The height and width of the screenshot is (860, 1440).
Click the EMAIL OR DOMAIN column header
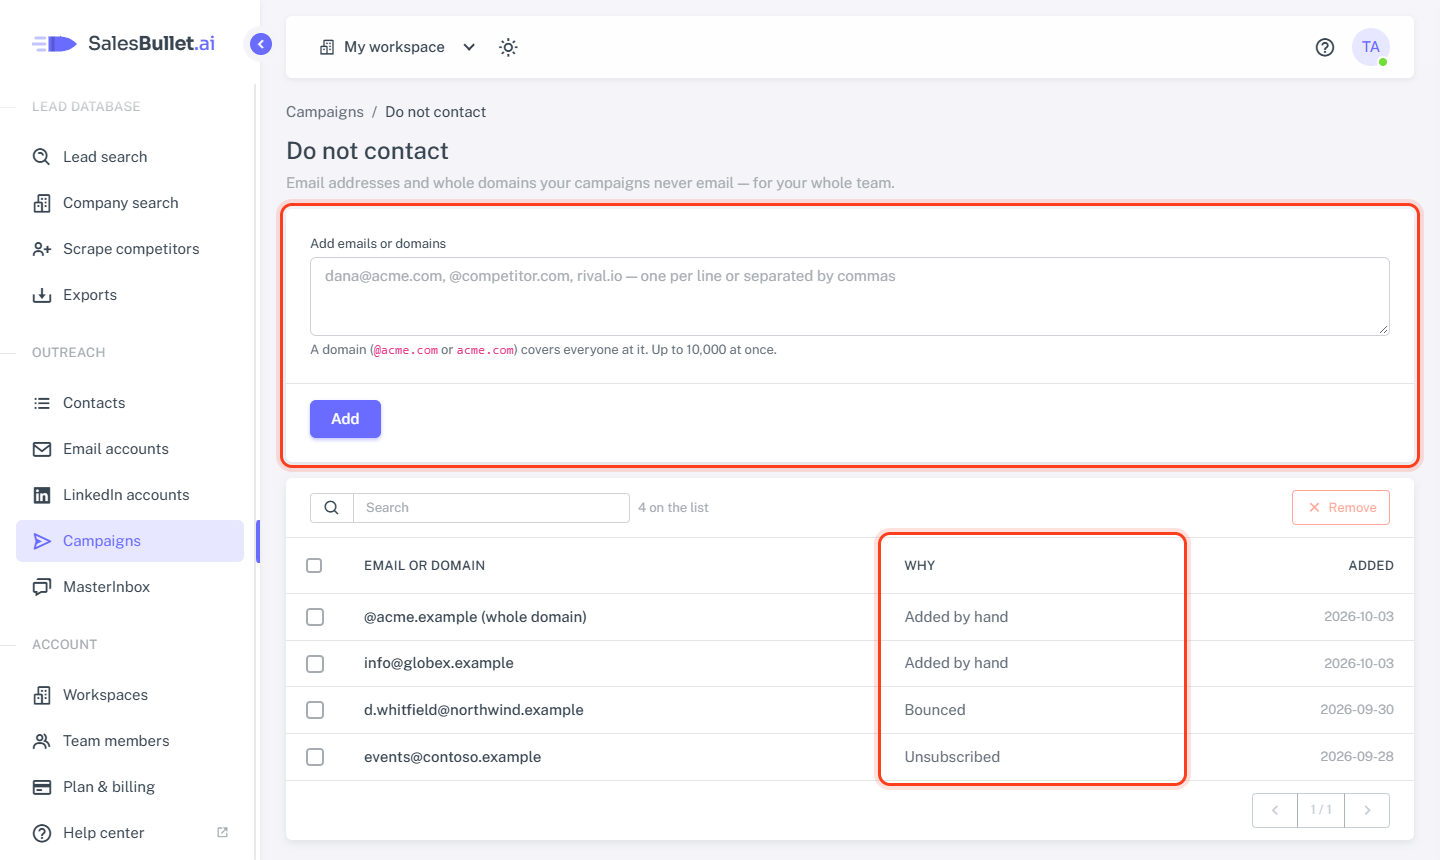tap(424, 565)
